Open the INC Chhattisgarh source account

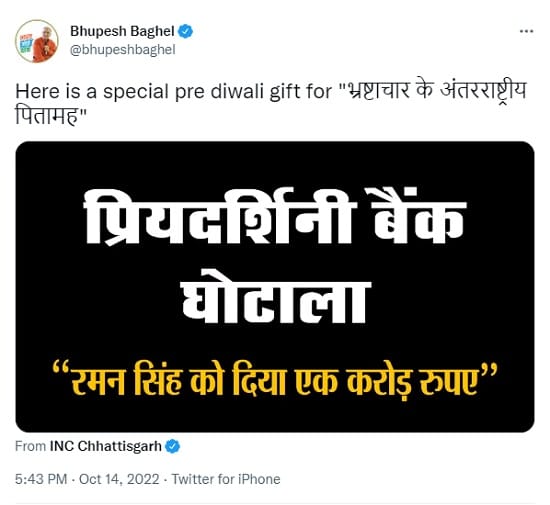click(106, 446)
